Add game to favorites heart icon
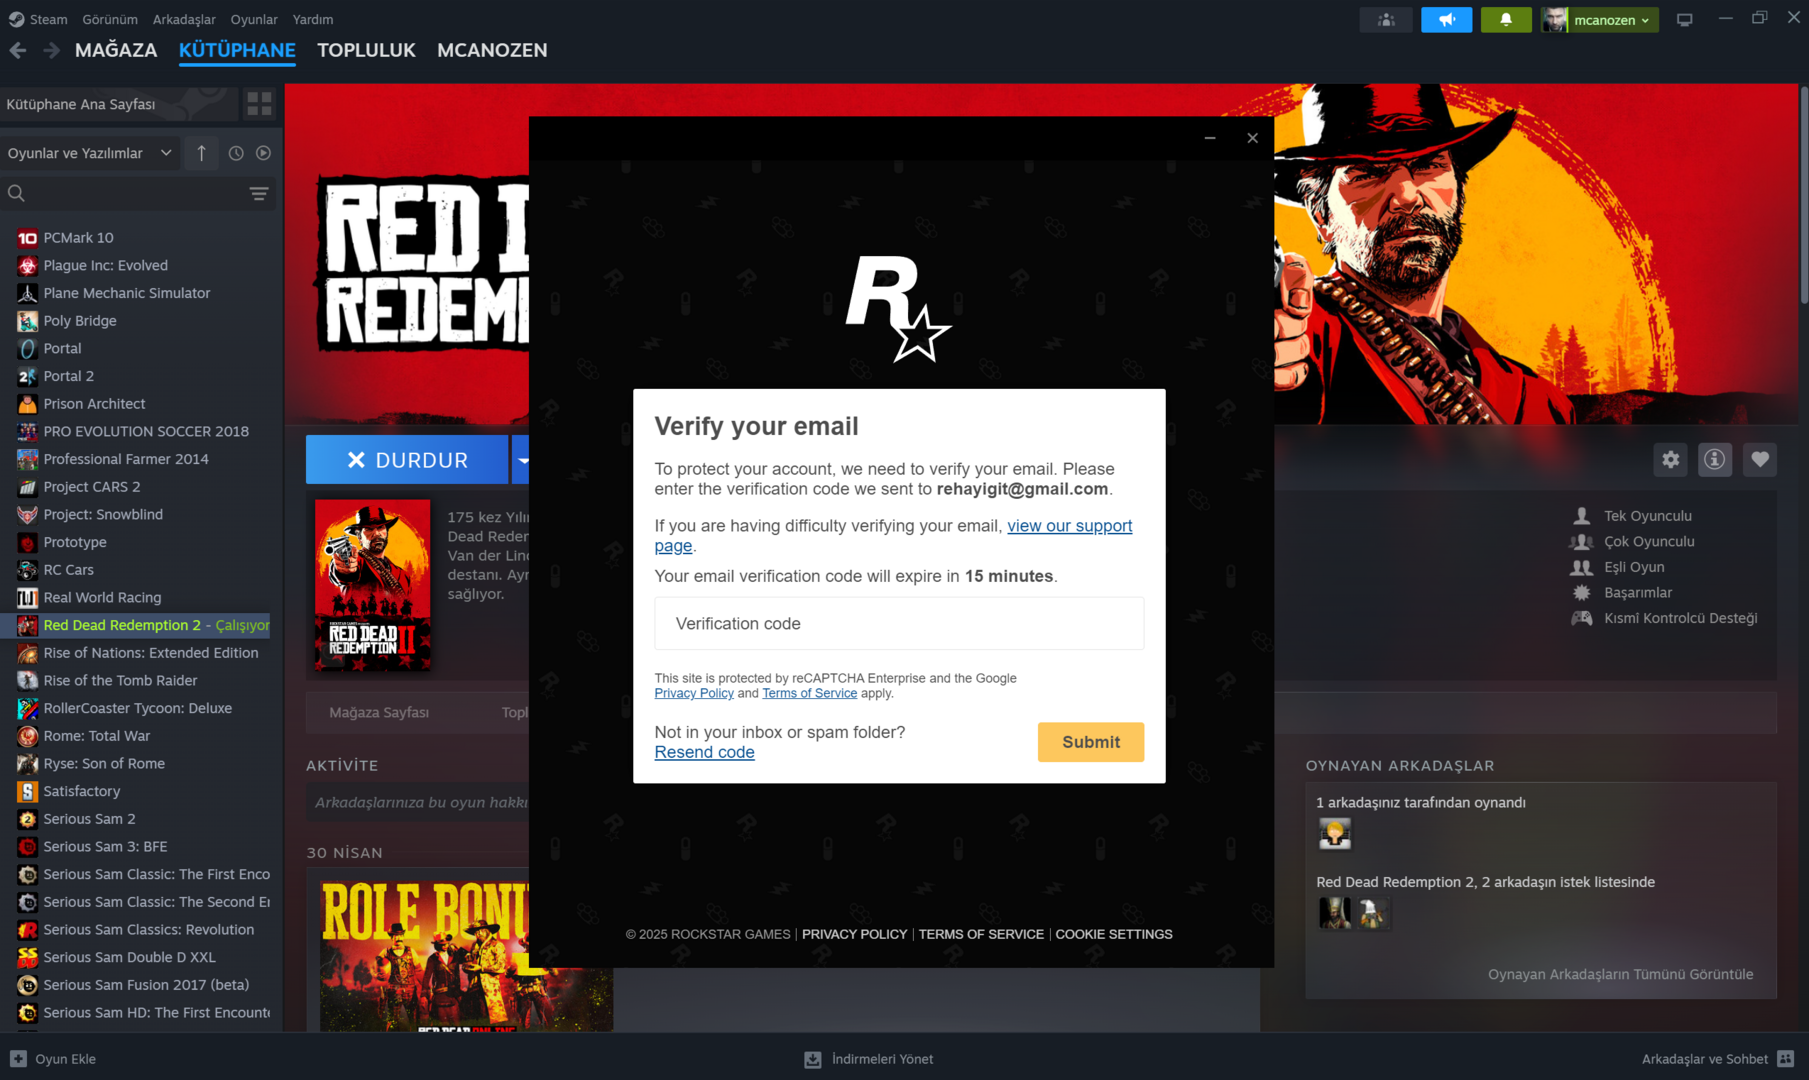Viewport: 1809px width, 1080px height. 1760,459
